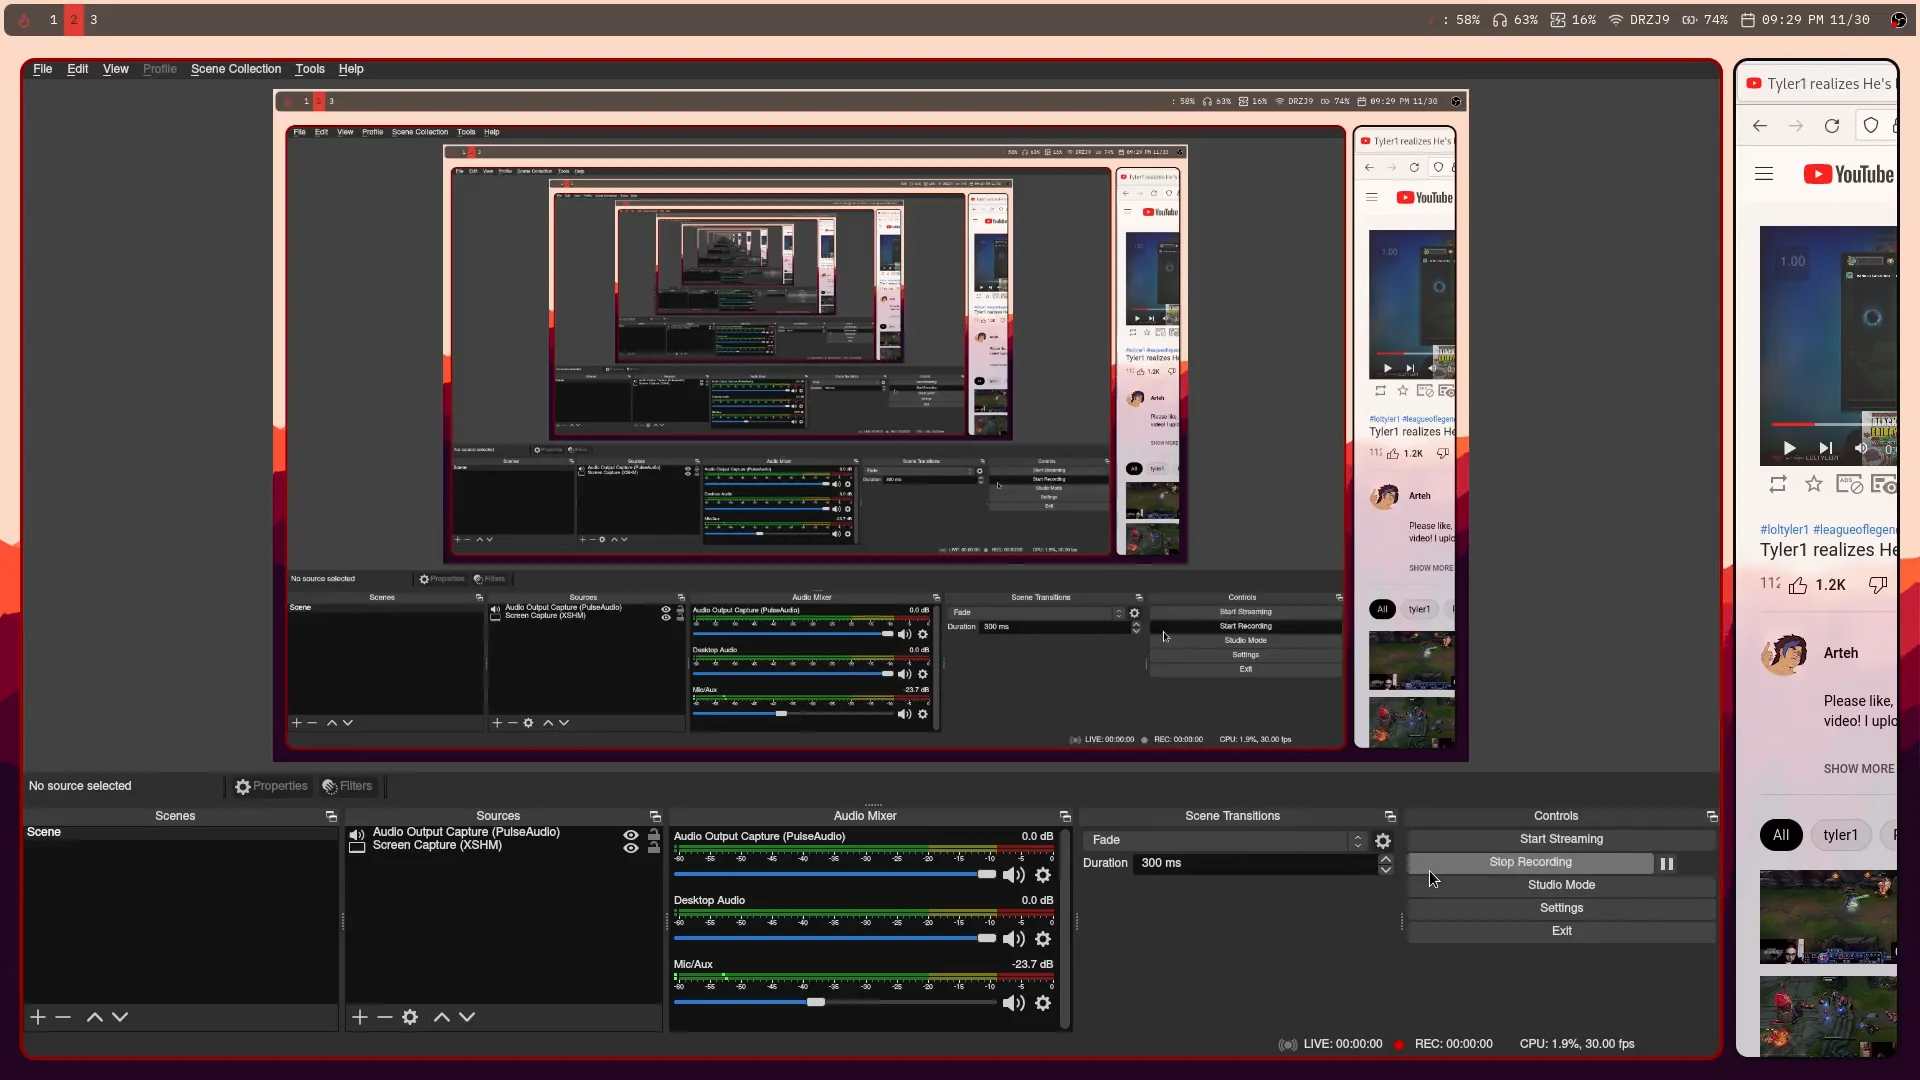Mute Audio Output Capture speaker icon in mixer
This screenshot has width=1920, height=1080.
1013,875
